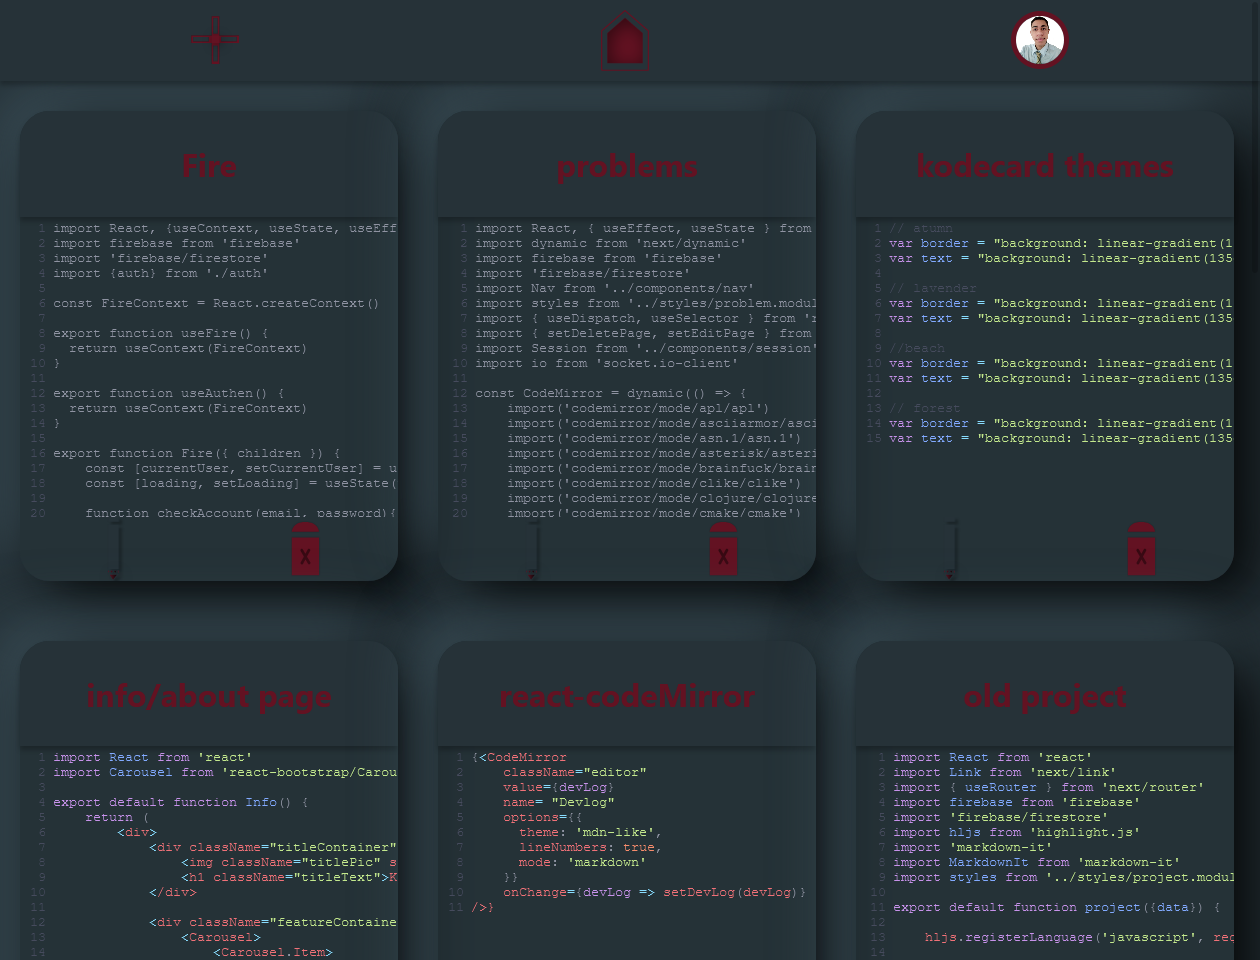The height and width of the screenshot is (960, 1260).
Task: Click the "export function useAuthen() {" line
Action: 169,393
